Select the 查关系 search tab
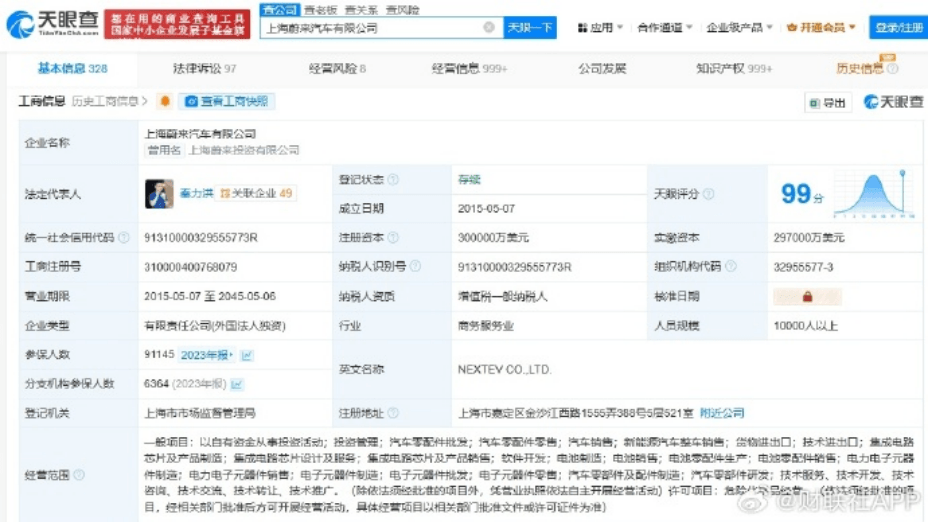Viewport: 929px width, 522px height. click(x=361, y=10)
